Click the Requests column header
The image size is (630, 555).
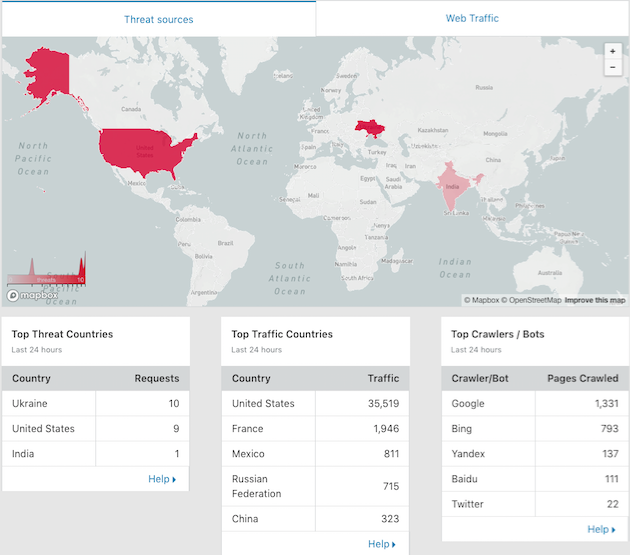[x=156, y=379]
